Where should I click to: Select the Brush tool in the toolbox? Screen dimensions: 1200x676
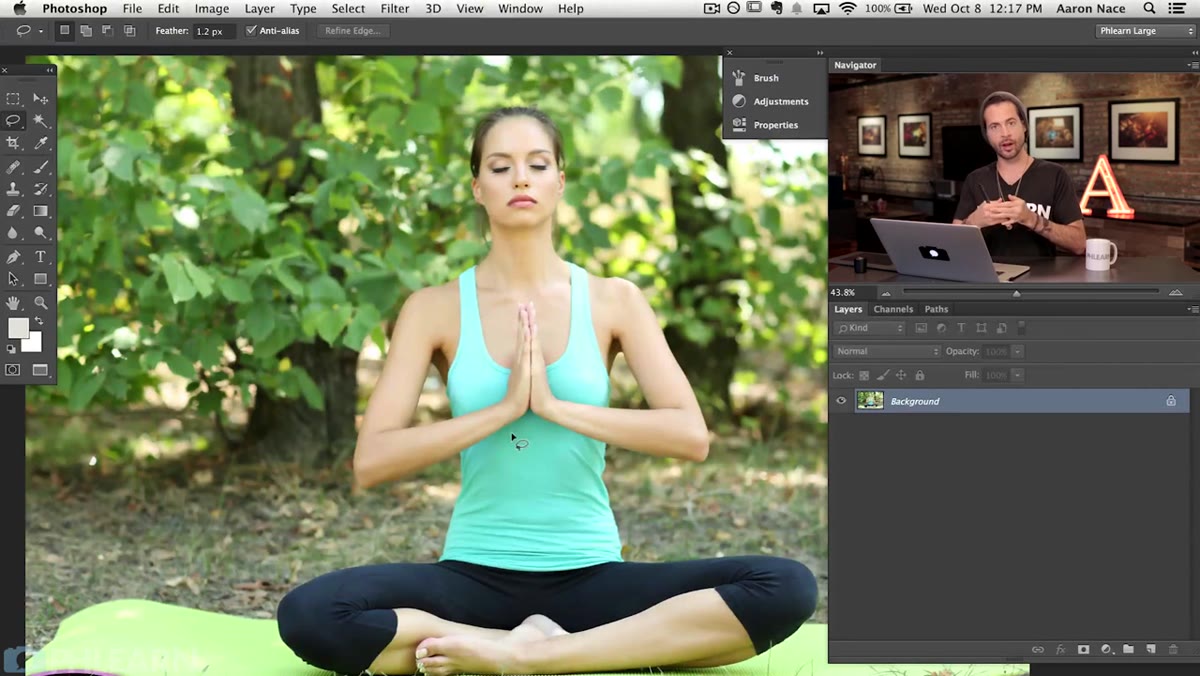(x=41, y=167)
